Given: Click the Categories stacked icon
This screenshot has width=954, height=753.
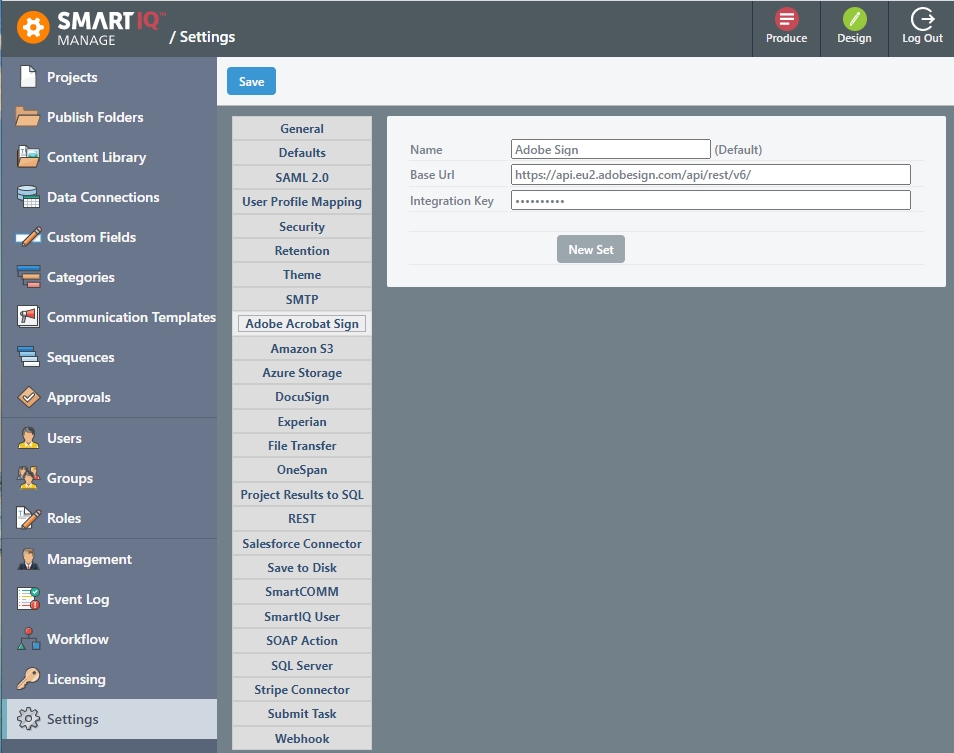Looking at the screenshot, I should pos(28,277).
